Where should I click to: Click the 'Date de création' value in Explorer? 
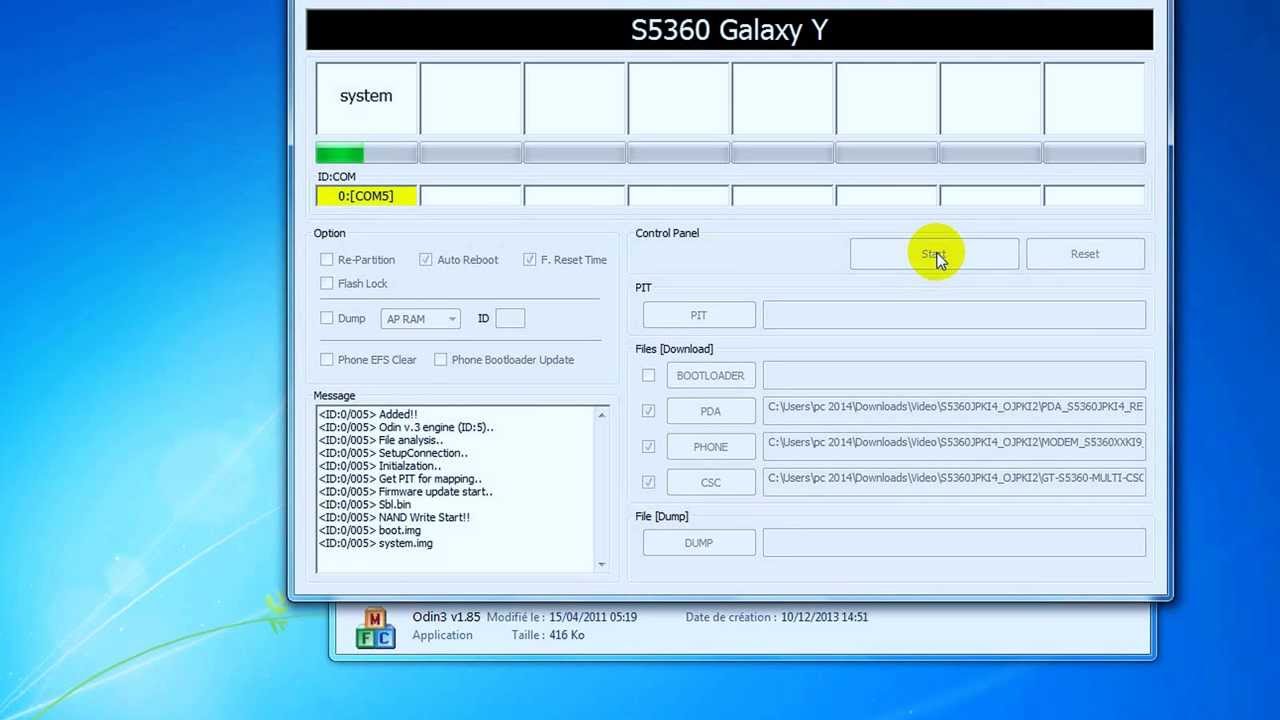coord(825,617)
